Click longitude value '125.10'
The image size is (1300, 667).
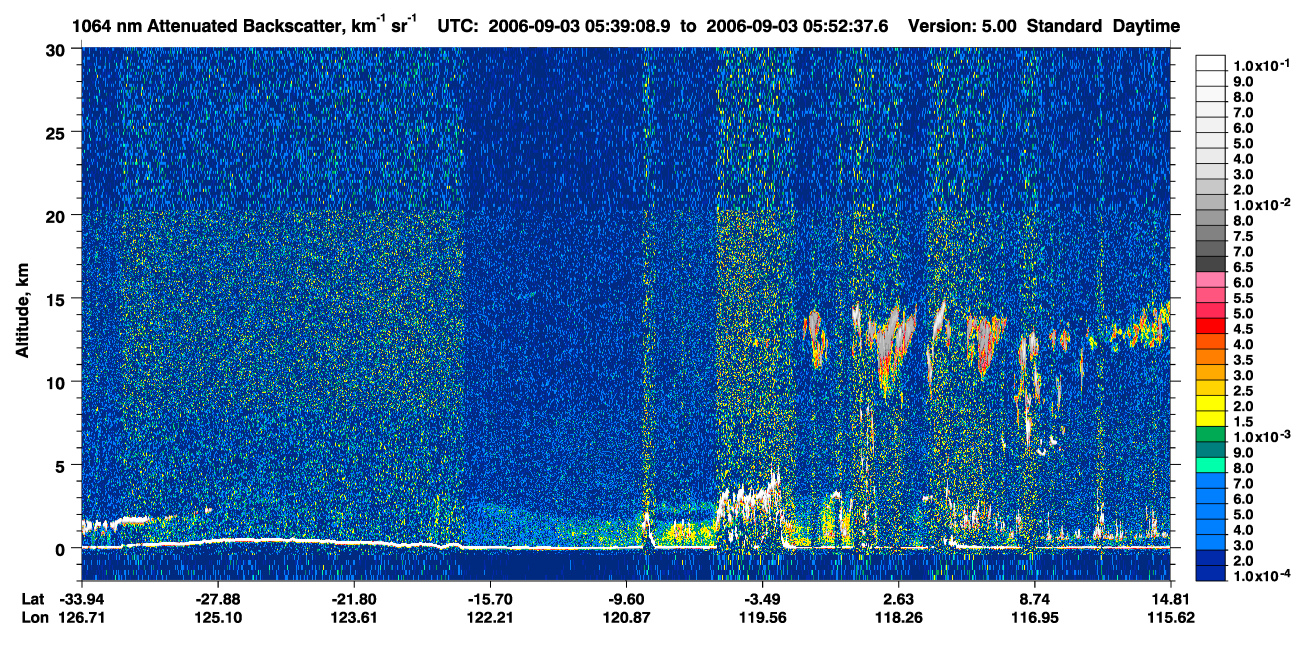point(218,617)
